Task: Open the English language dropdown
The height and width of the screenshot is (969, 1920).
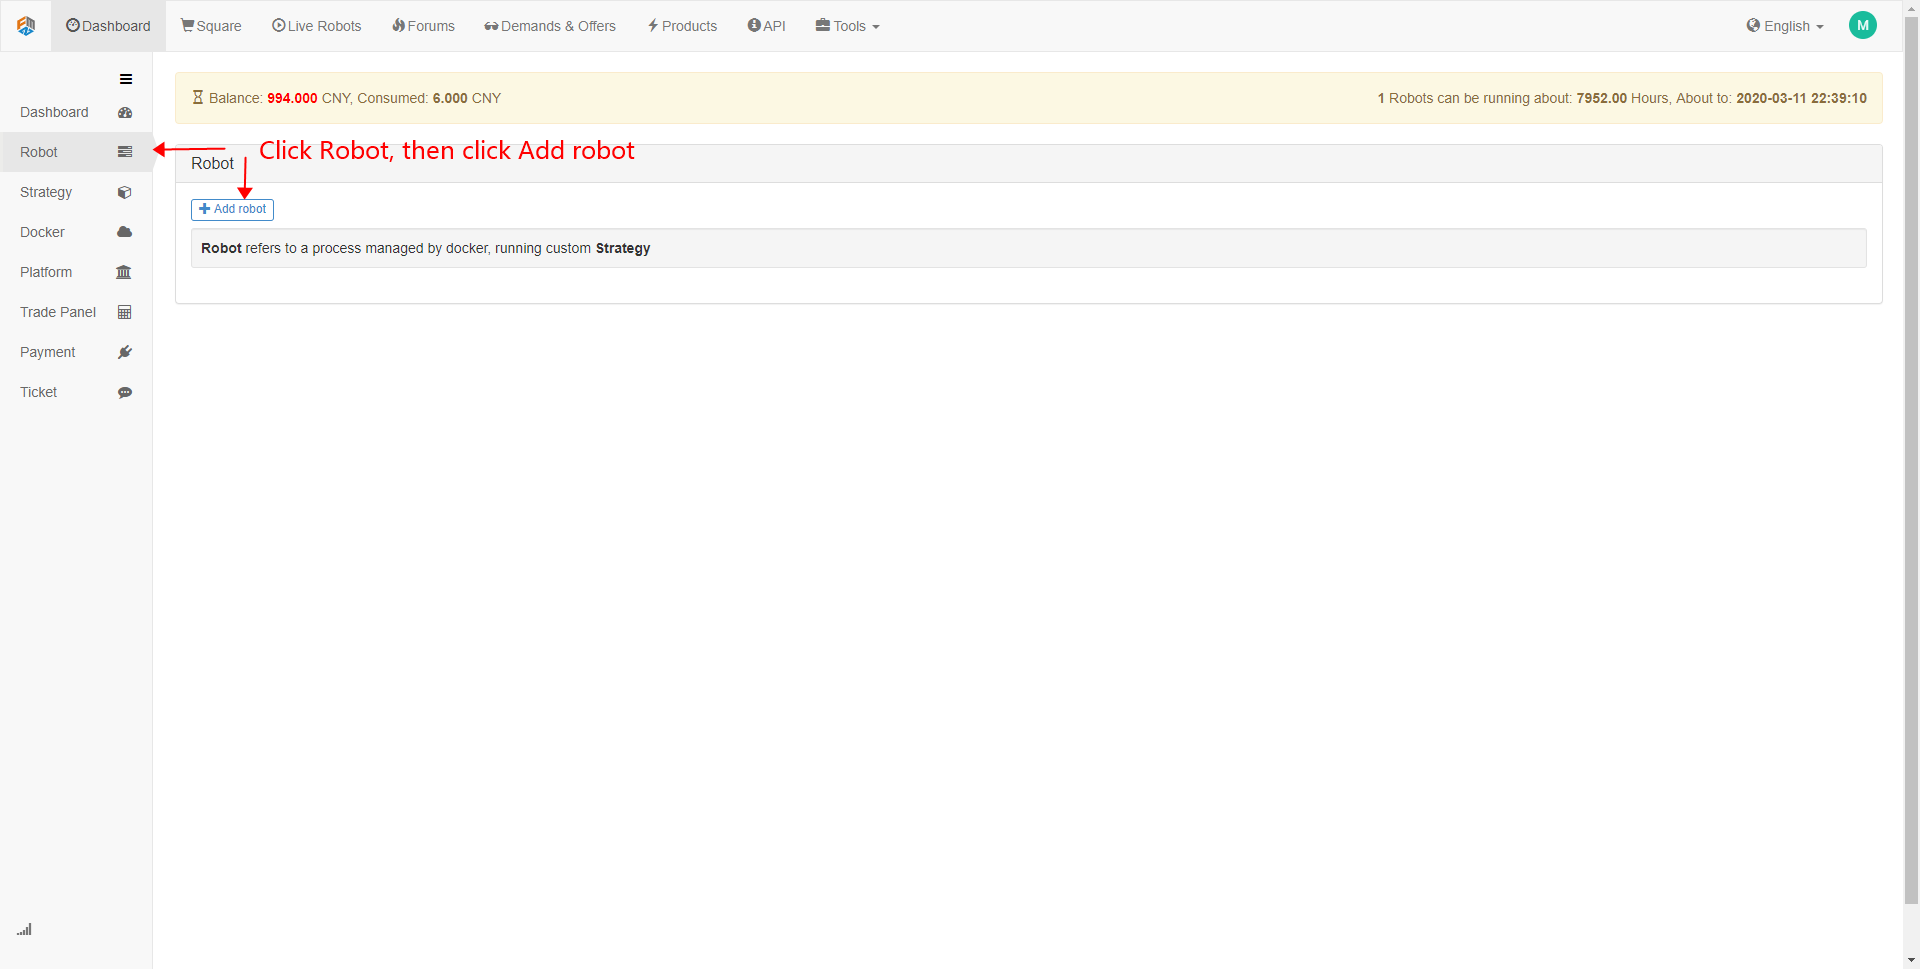Action: [1785, 26]
